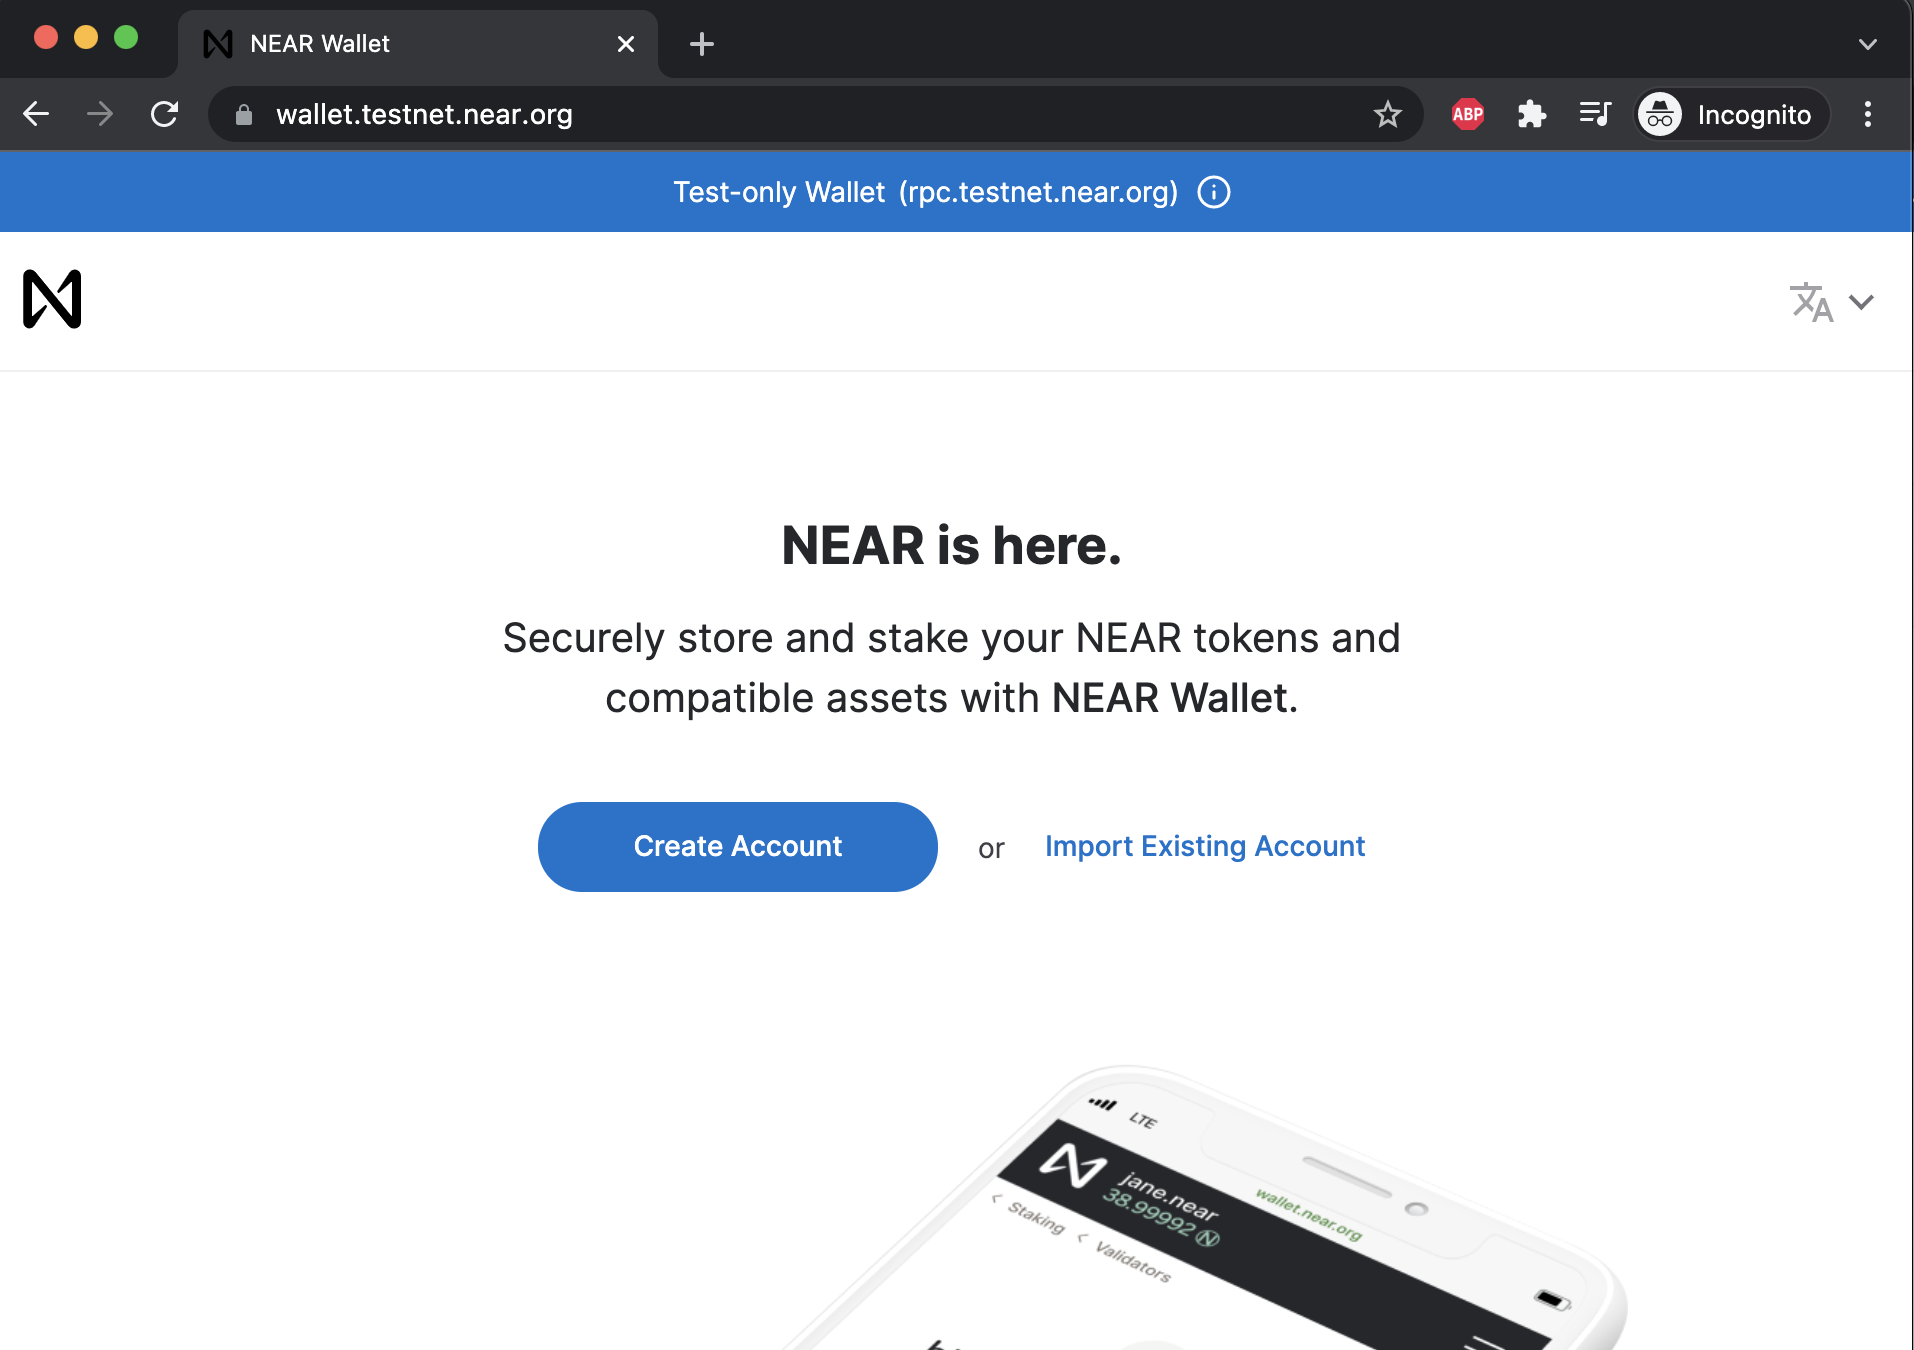This screenshot has width=1914, height=1350.
Task: Click the Create Account button
Action: click(737, 846)
